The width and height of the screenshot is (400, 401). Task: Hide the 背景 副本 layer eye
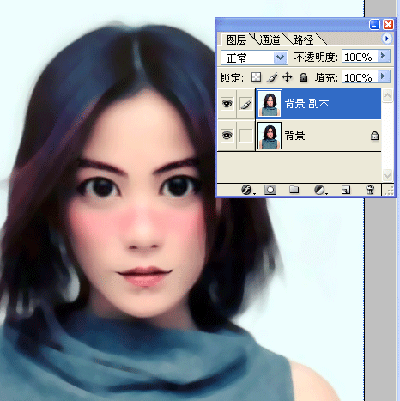coord(227,104)
